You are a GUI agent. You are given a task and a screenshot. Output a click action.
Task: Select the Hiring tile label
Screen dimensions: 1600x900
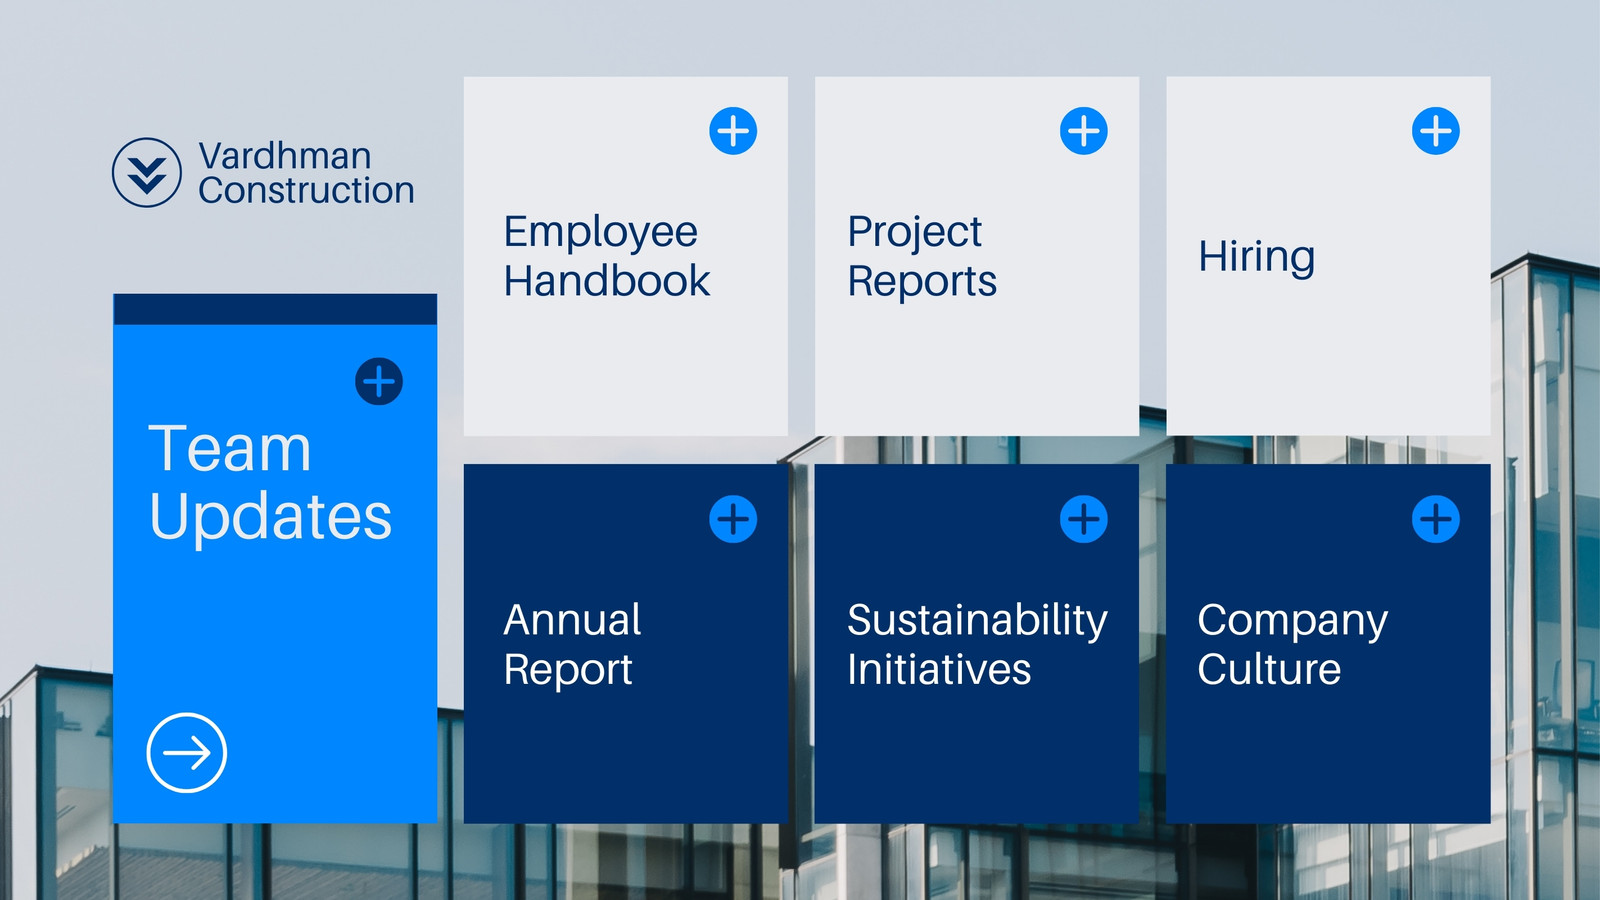[x=1257, y=257]
